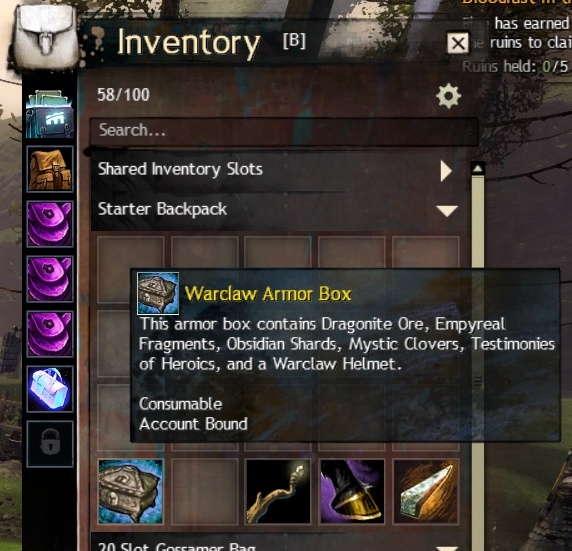Click the glowing blue satchel bag icon

pos(50,389)
